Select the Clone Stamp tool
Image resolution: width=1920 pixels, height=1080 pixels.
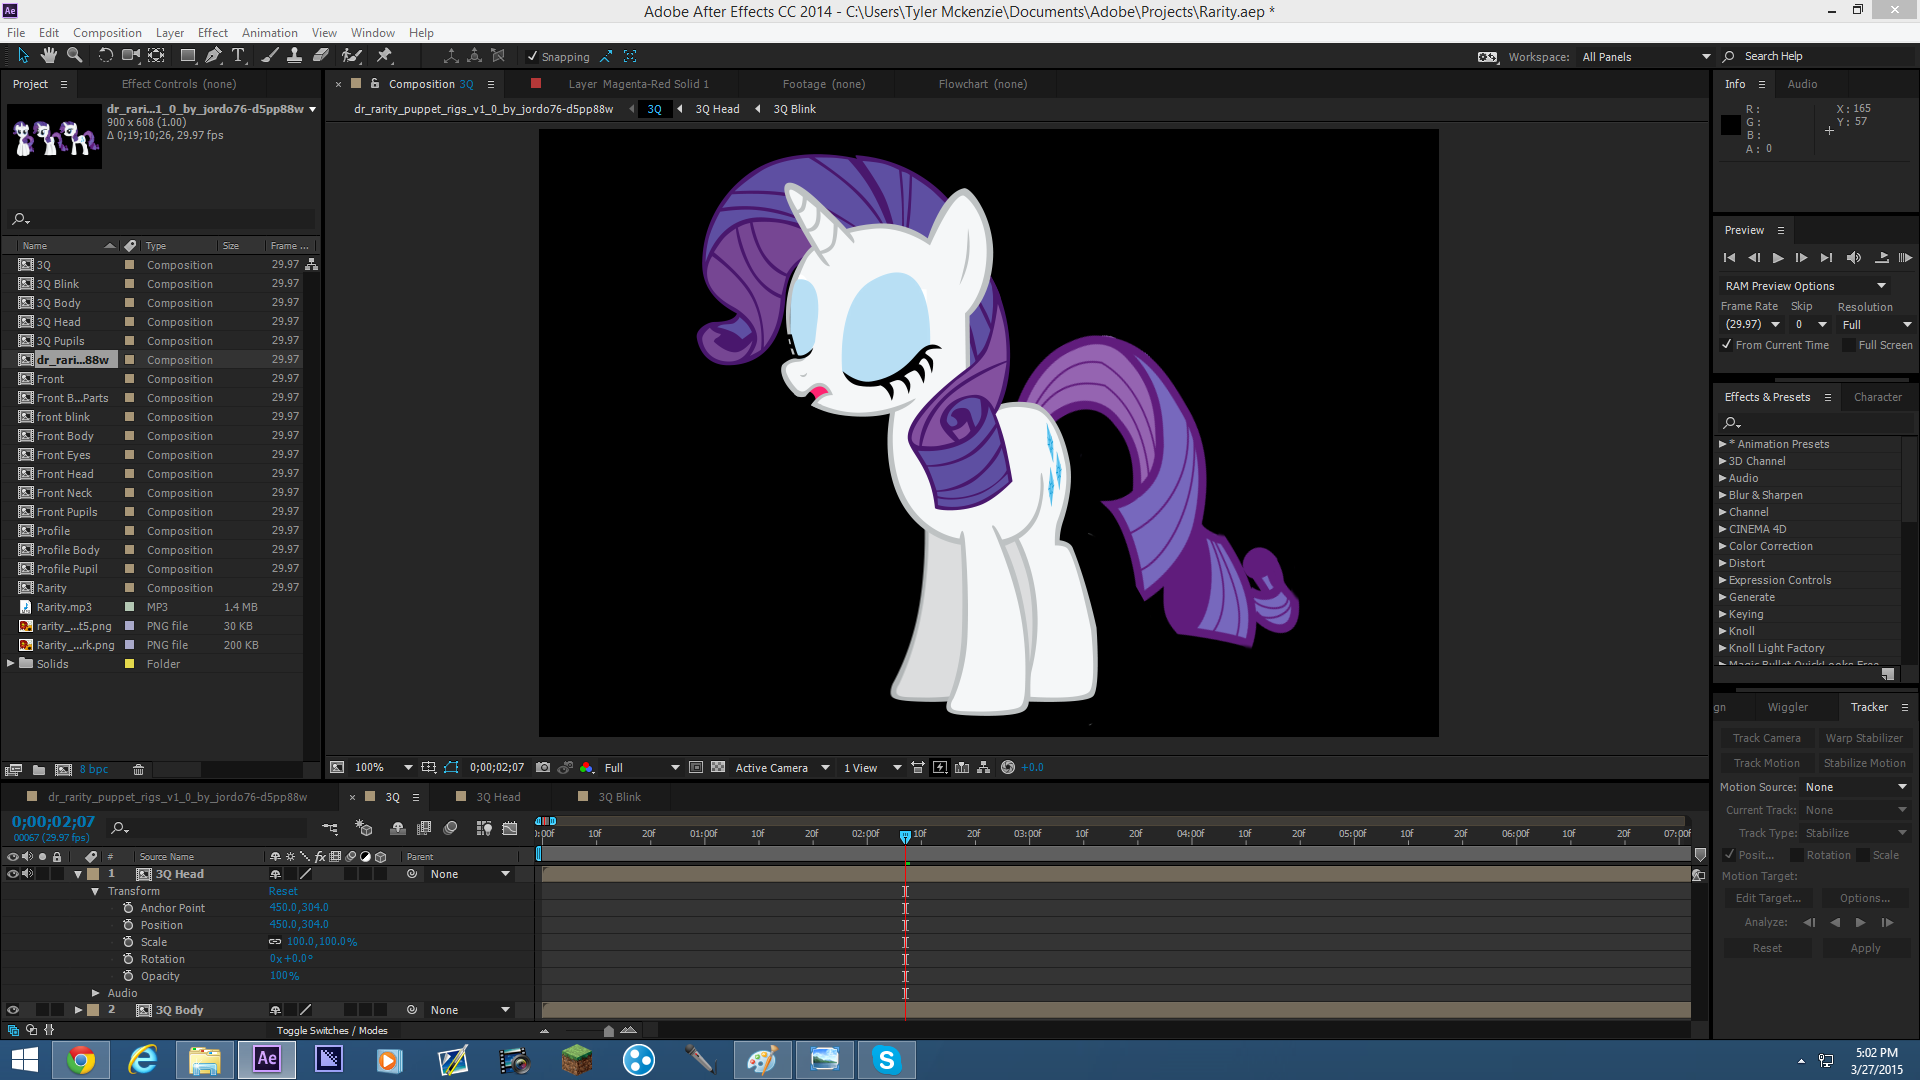(294, 56)
